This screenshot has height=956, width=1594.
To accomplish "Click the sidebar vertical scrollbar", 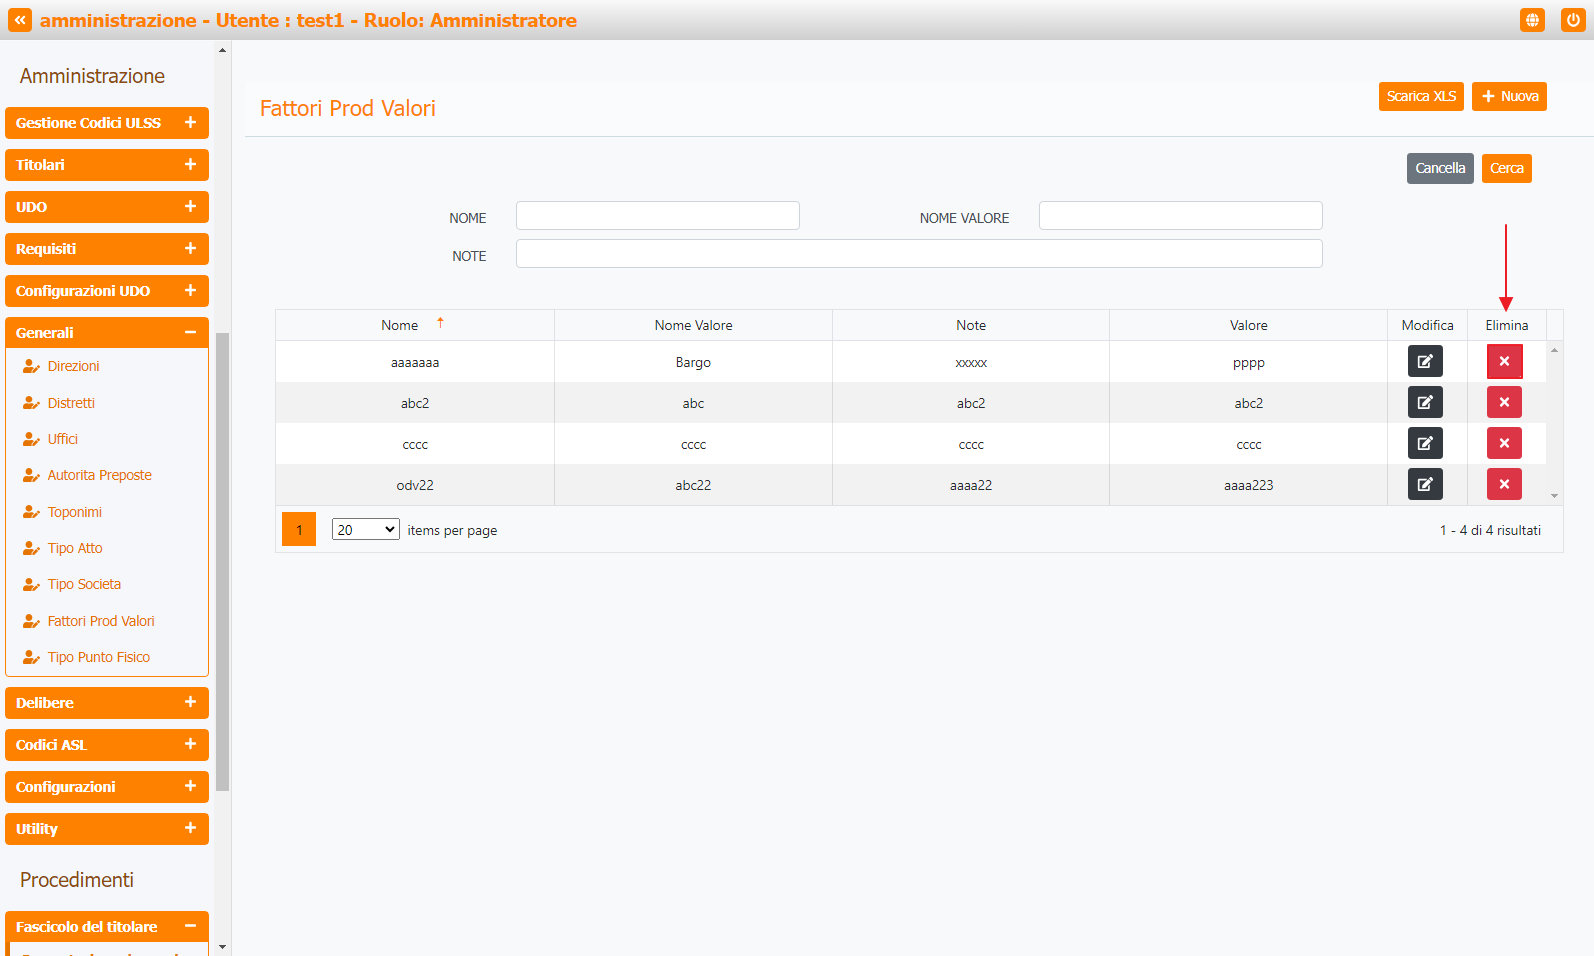I will [x=222, y=560].
